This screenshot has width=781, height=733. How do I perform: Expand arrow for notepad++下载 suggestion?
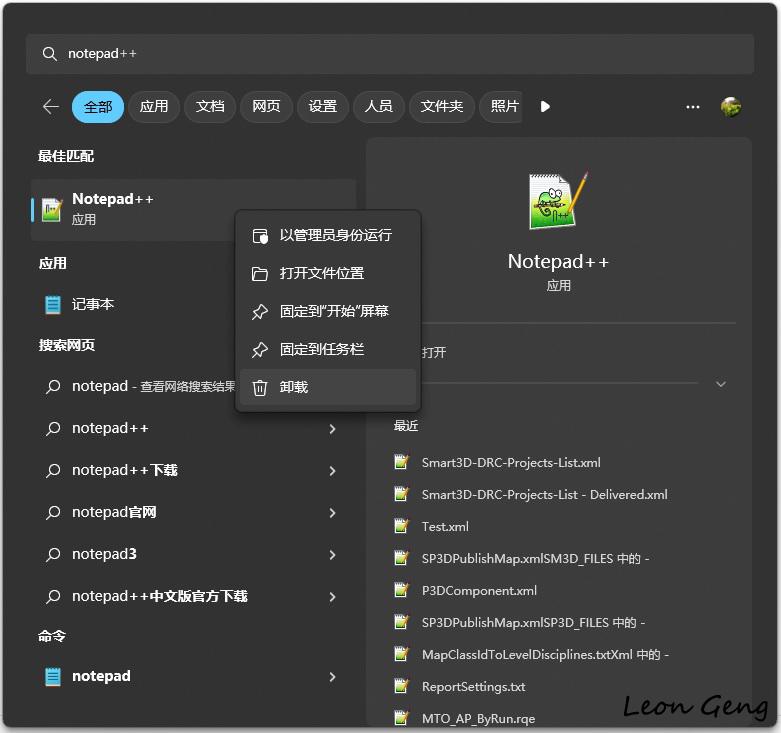tap(333, 471)
